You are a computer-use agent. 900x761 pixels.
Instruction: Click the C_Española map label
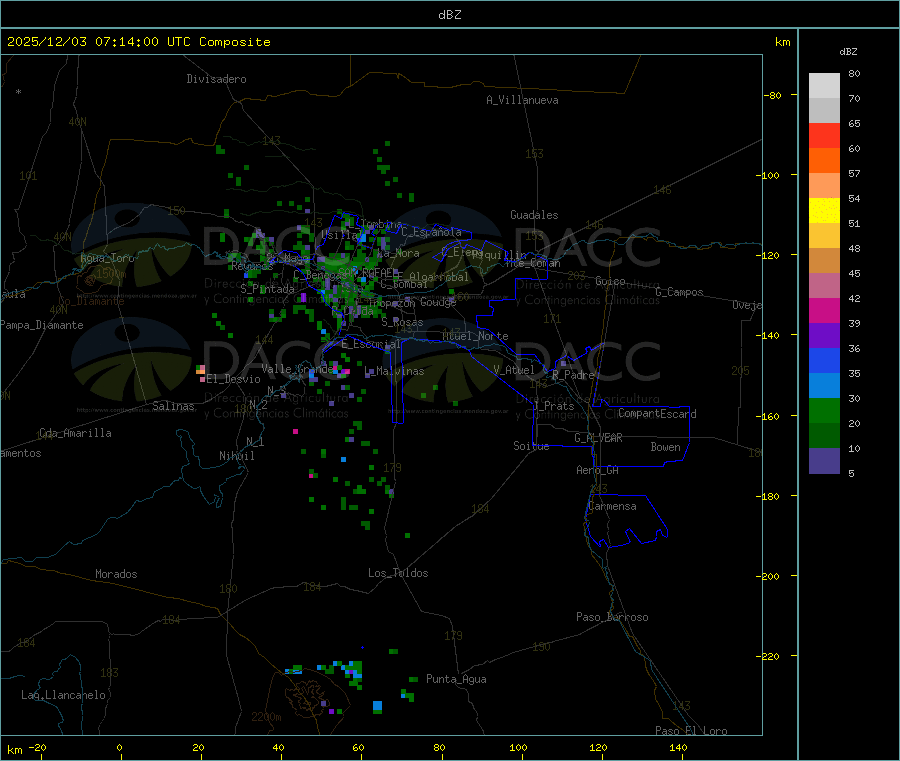click(432, 232)
